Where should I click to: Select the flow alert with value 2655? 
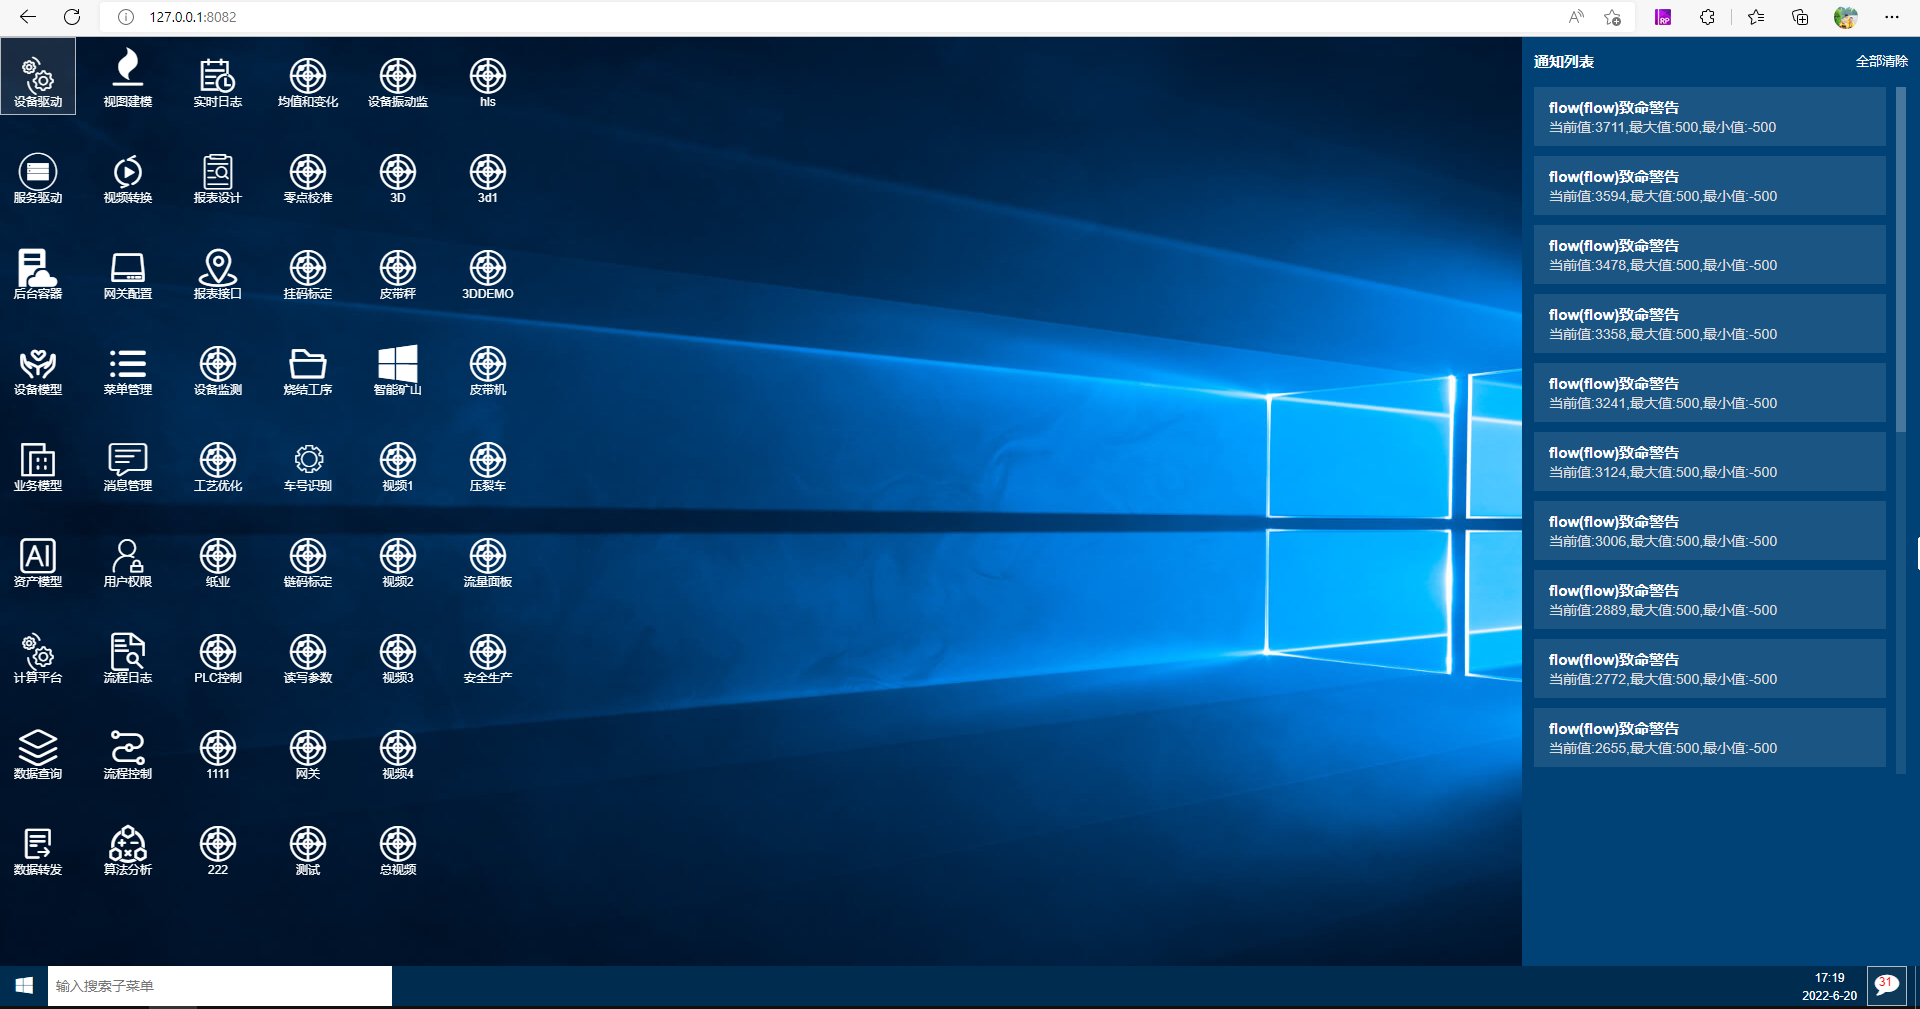pos(1709,738)
